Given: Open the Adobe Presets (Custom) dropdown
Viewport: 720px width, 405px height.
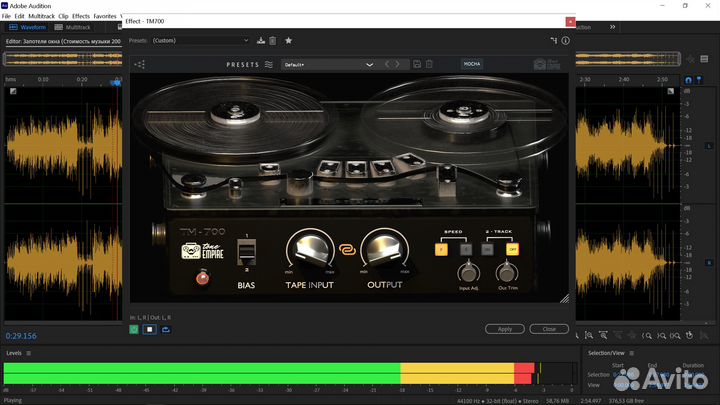Looking at the screenshot, I should [201, 40].
